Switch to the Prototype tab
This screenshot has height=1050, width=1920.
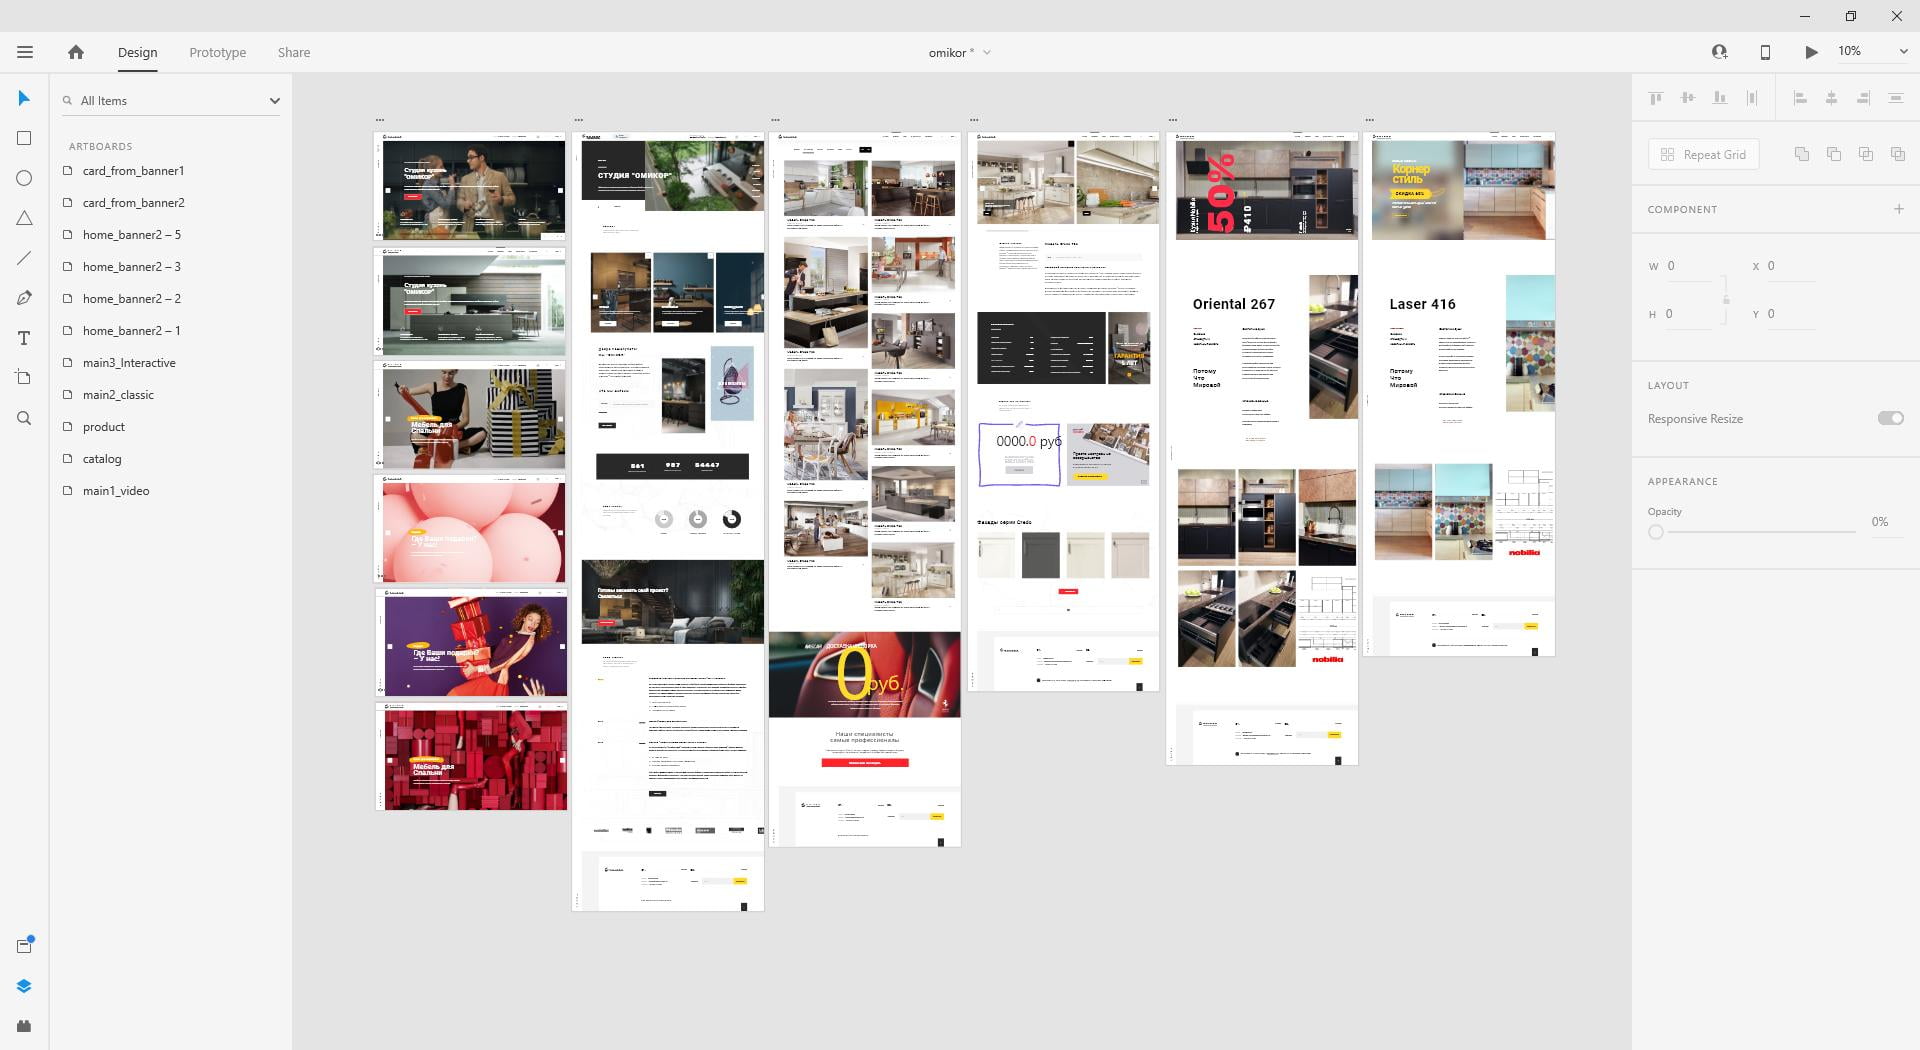217,52
